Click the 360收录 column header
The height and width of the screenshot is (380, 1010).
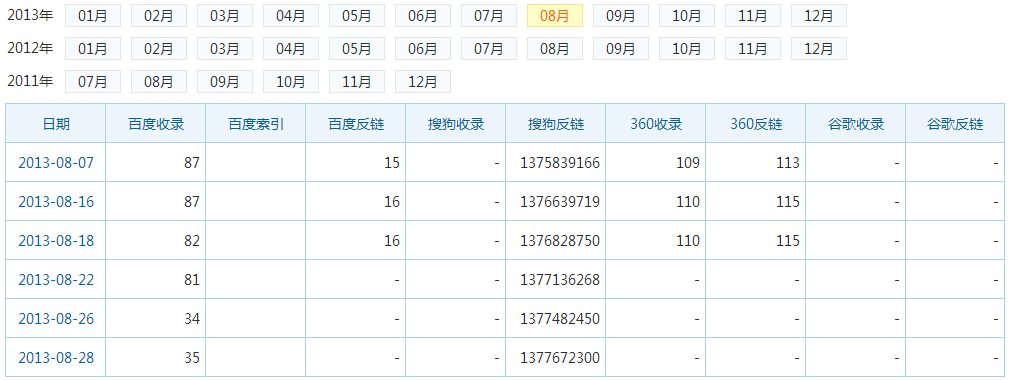(656, 124)
